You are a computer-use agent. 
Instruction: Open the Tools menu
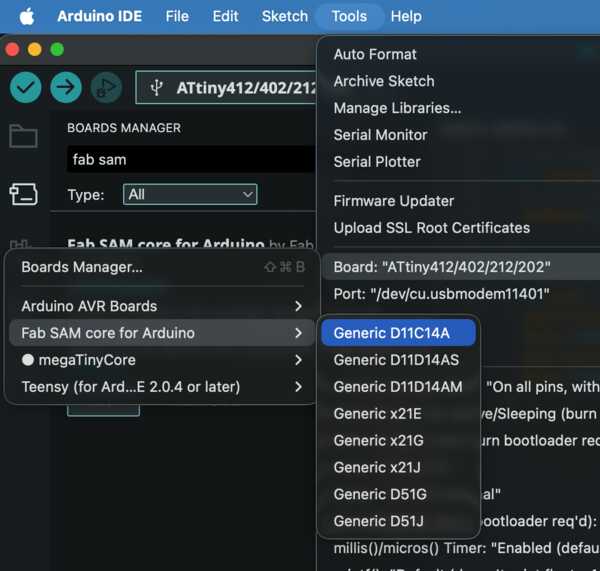coord(349,16)
